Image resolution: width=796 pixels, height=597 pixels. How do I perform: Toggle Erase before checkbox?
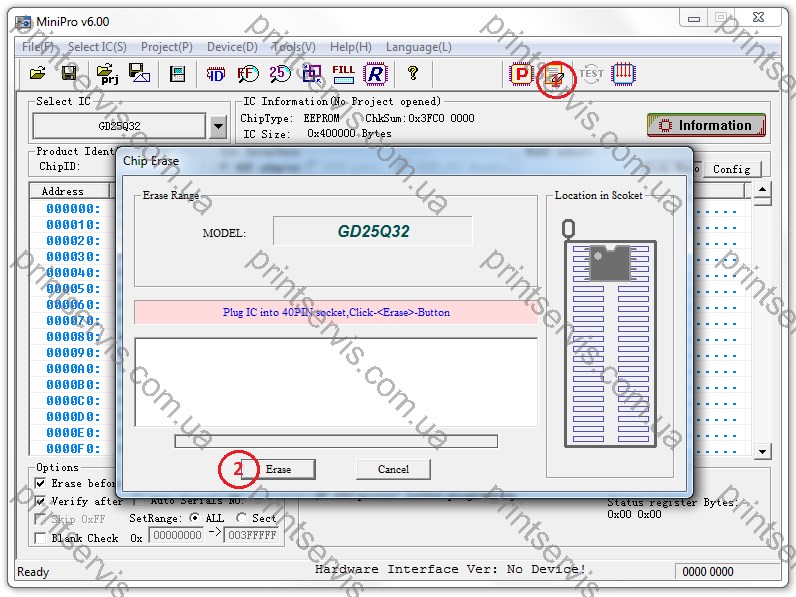[40, 483]
